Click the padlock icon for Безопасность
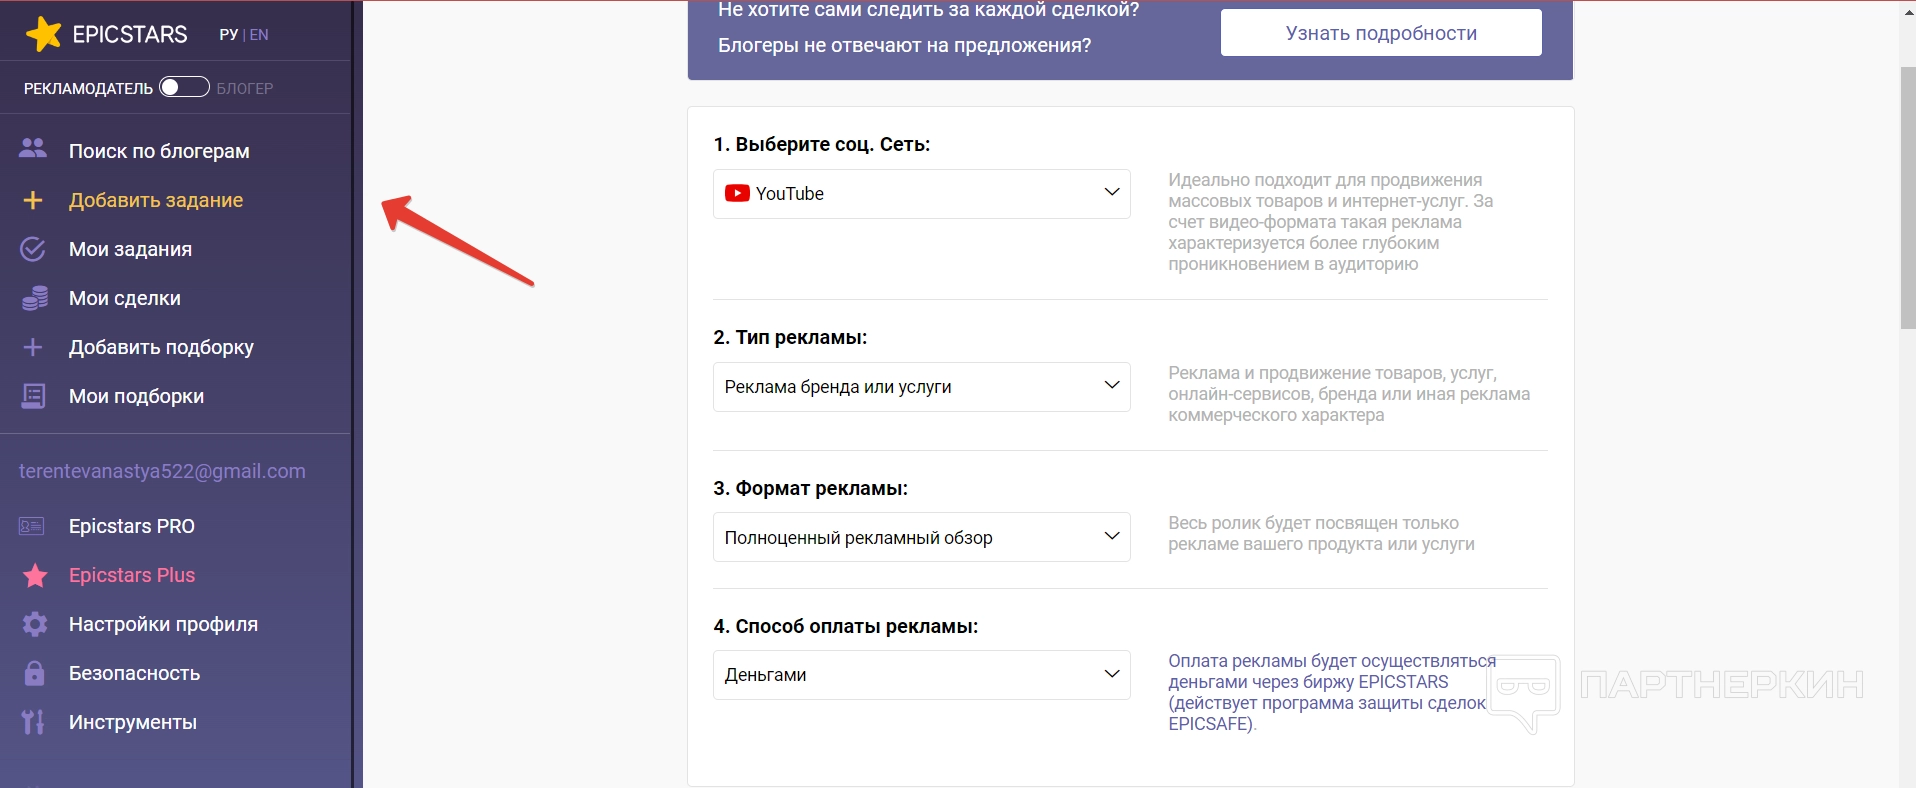Image resolution: width=1916 pixels, height=788 pixels. tap(34, 673)
